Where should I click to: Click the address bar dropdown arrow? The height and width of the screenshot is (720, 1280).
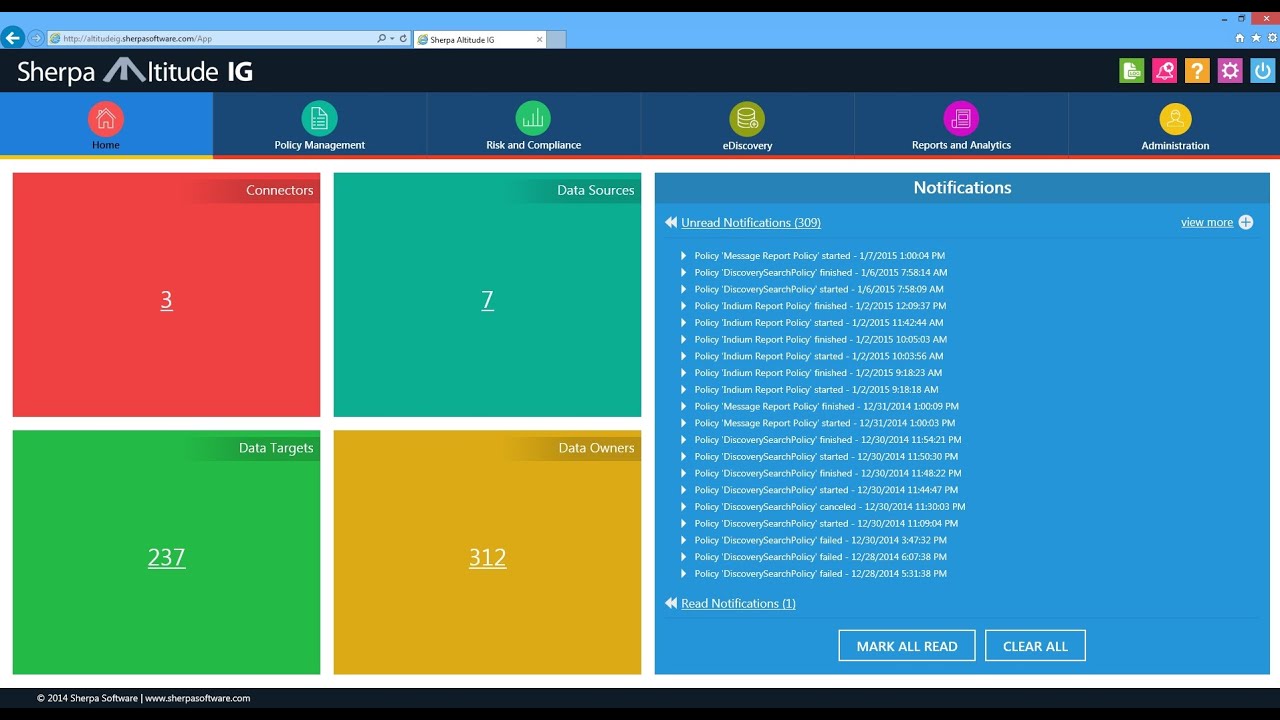point(392,39)
